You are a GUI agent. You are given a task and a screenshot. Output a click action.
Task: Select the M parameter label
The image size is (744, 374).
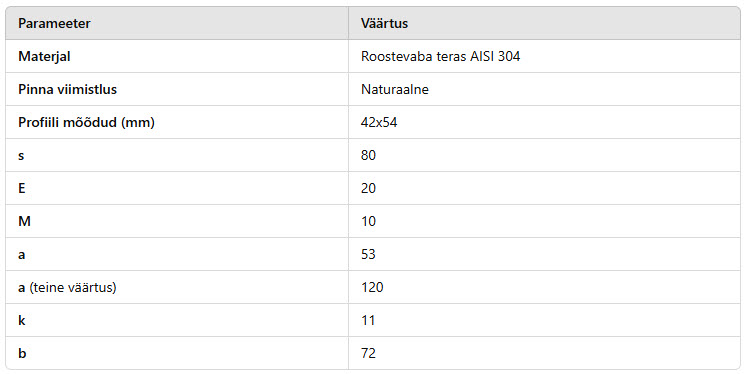(24, 221)
